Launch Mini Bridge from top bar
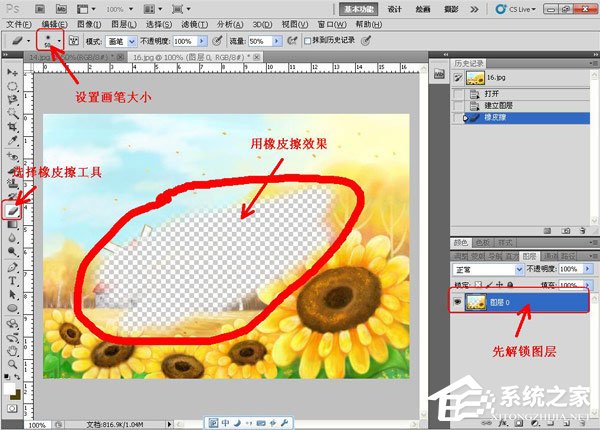This screenshot has width=600, height=430. coord(61,9)
